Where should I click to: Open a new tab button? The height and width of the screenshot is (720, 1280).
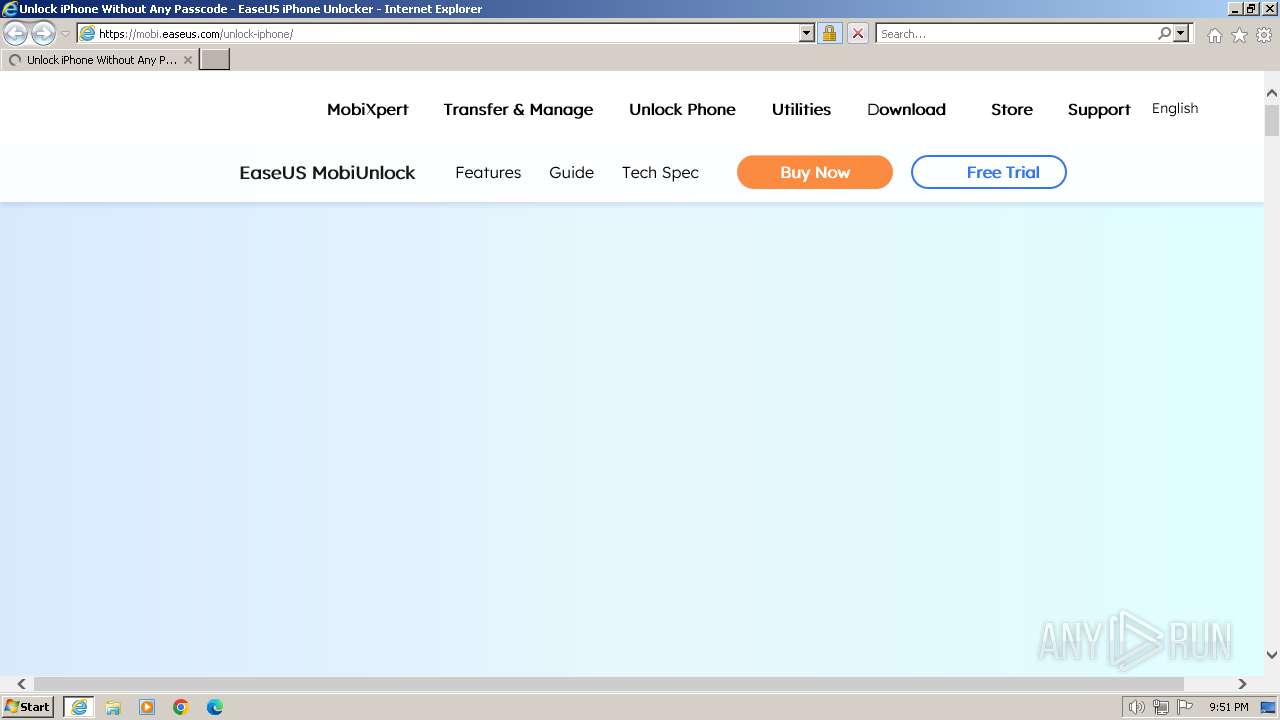click(215, 60)
